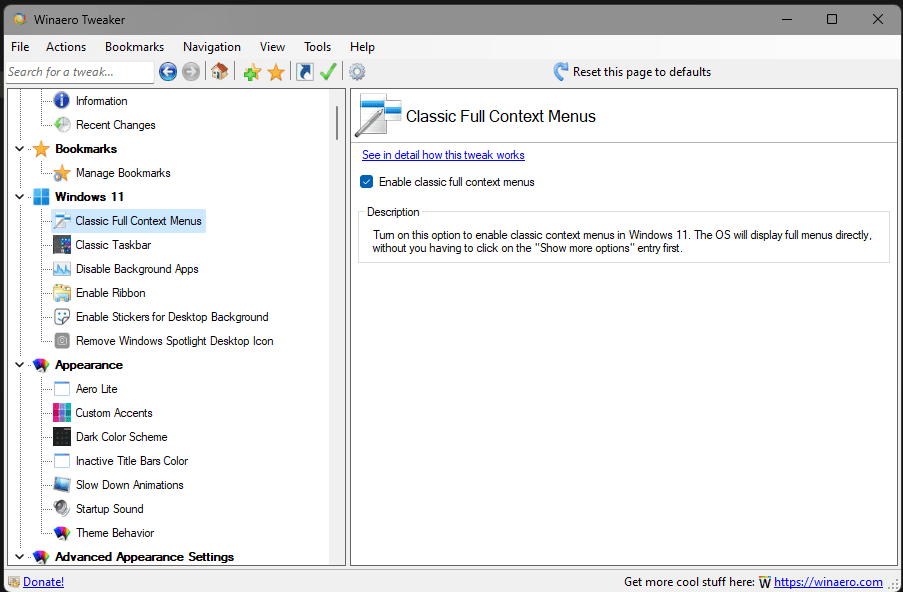Screen dimensions: 903x592
Task: Open the File menu
Action: 20,47
